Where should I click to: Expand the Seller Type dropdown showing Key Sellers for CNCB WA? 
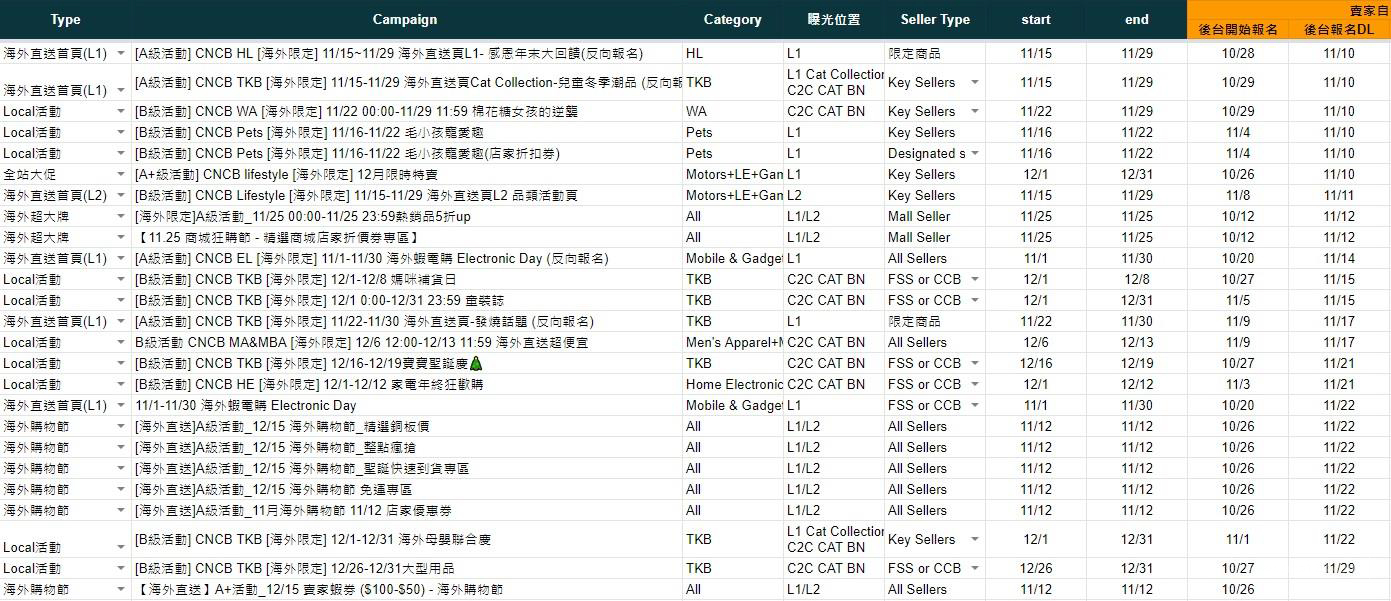975,111
